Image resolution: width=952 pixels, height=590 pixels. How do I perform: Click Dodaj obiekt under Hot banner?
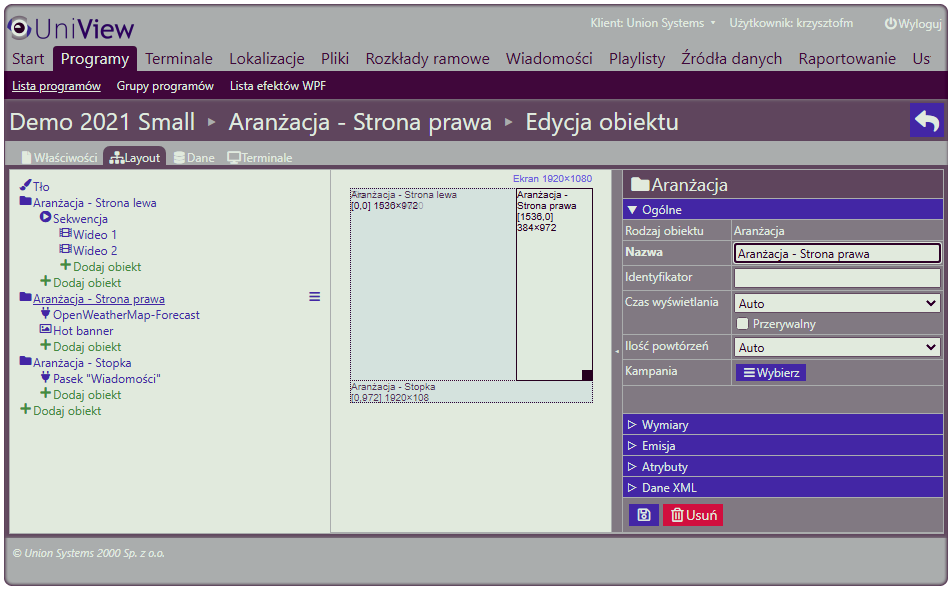click(87, 347)
